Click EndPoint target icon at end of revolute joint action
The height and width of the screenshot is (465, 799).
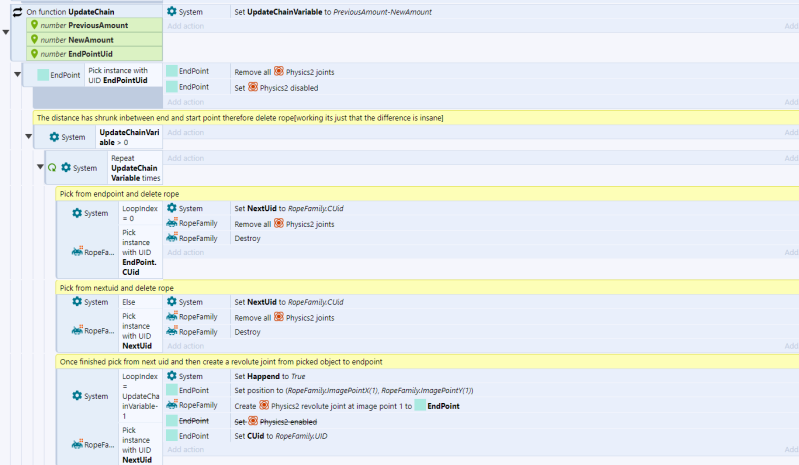pyautogui.click(x=420, y=405)
